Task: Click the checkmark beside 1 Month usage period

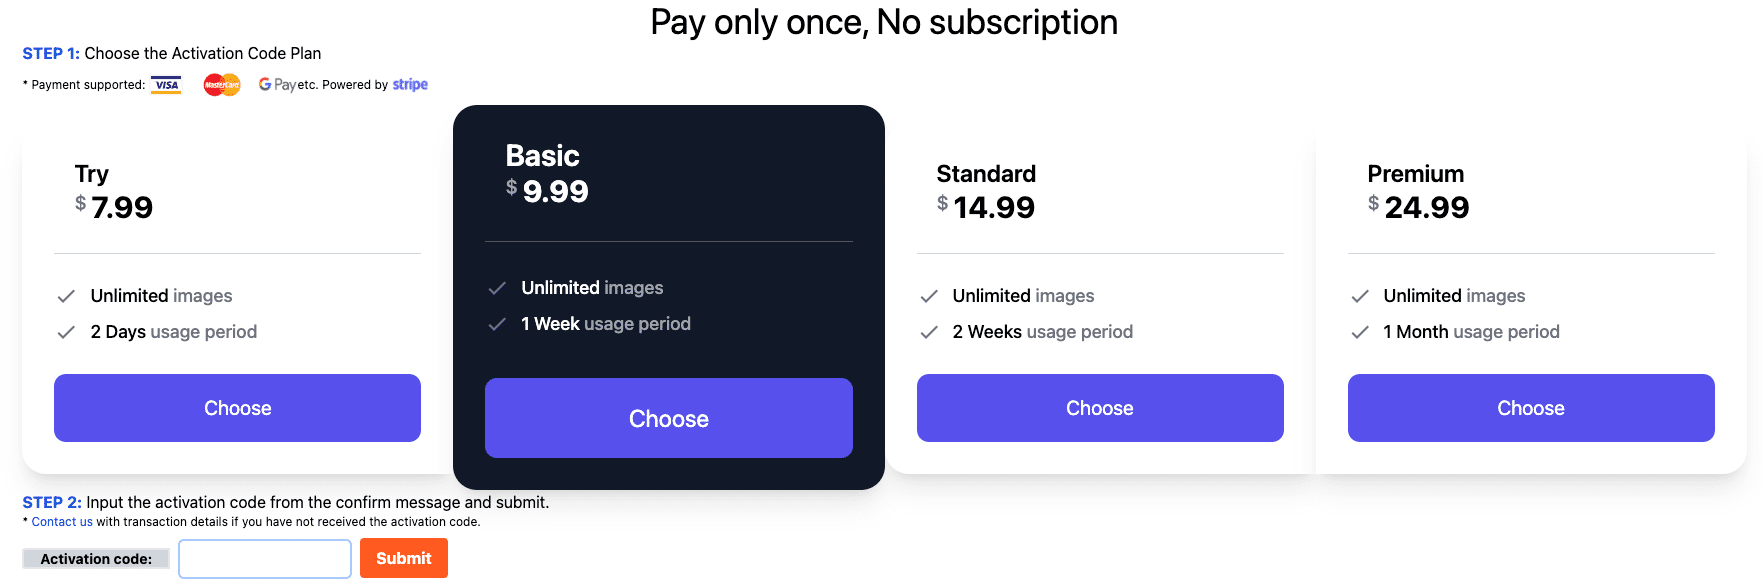Action: (1360, 332)
